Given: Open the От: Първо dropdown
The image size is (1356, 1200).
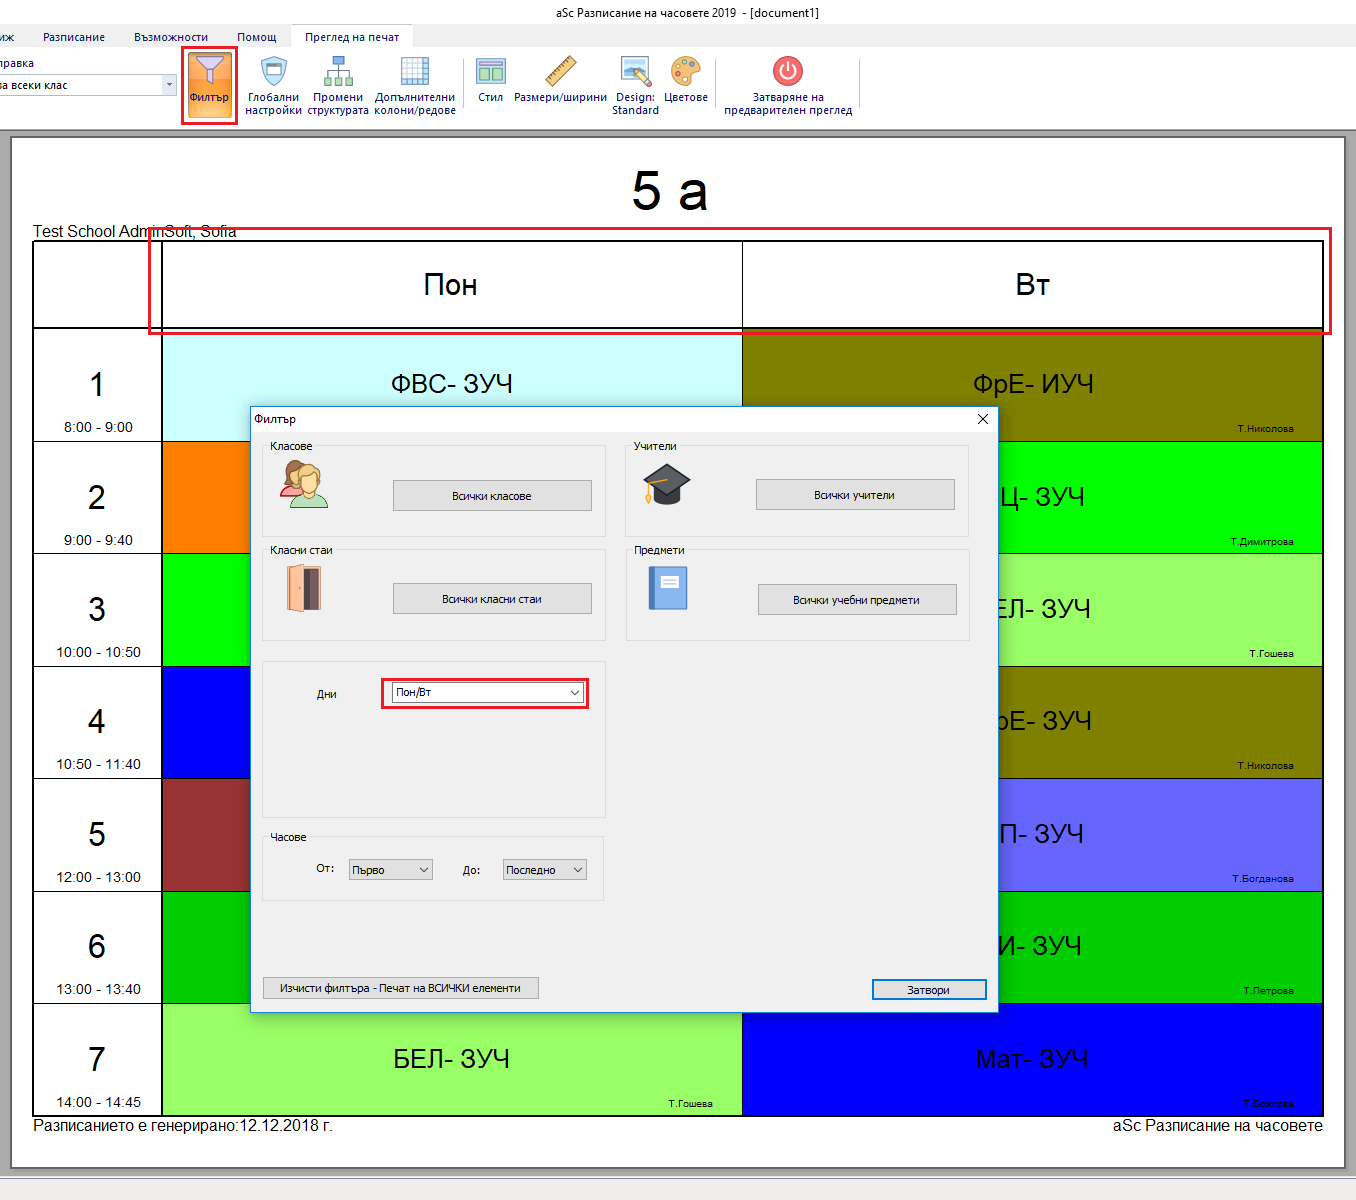Looking at the screenshot, I should (x=390, y=870).
